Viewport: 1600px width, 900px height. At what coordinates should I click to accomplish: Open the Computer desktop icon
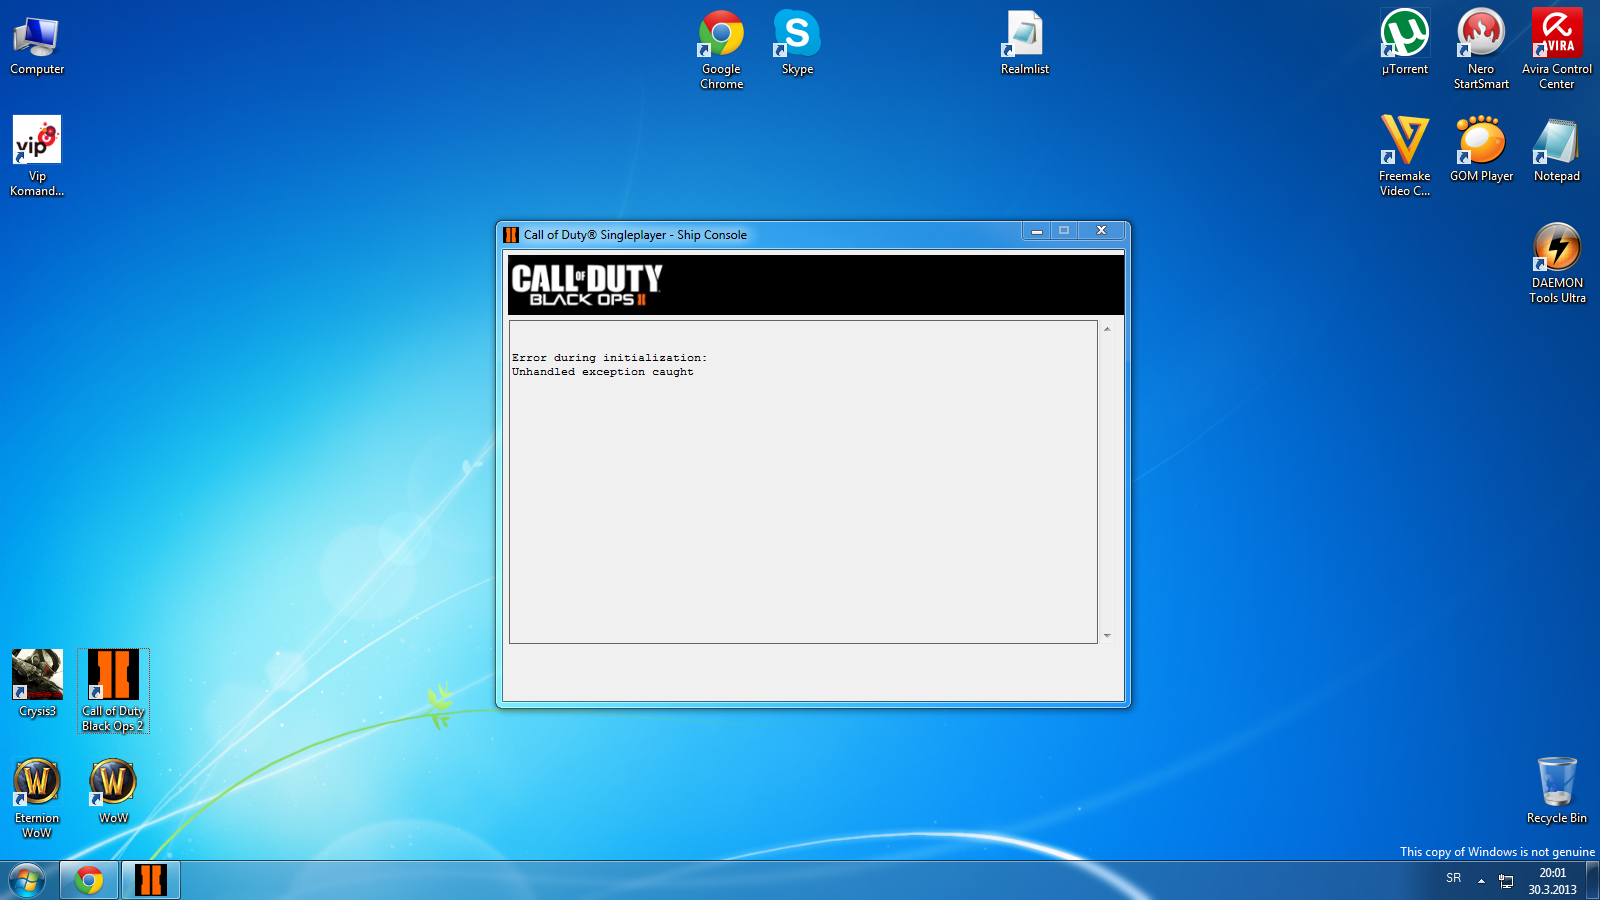37,46
